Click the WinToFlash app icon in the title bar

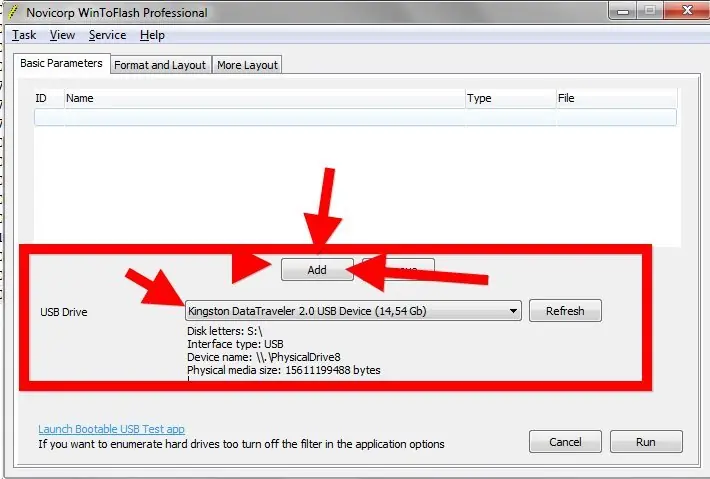(14, 12)
